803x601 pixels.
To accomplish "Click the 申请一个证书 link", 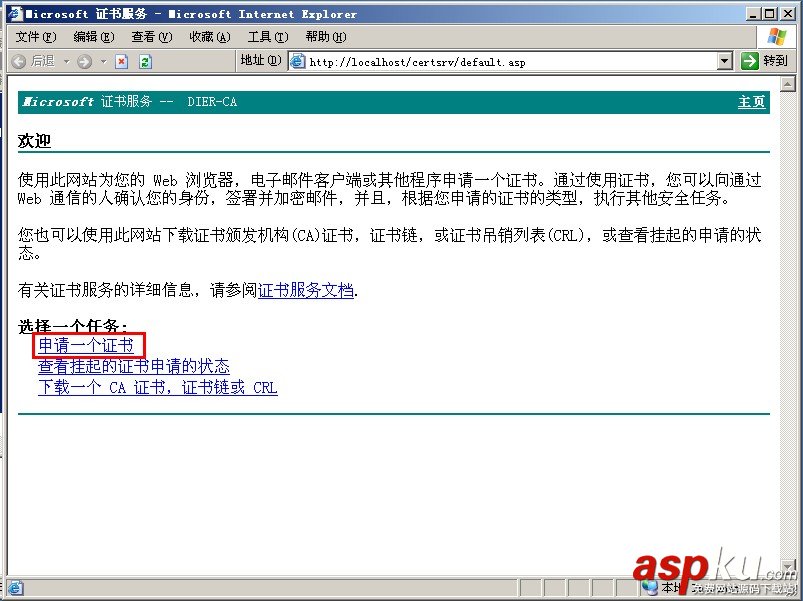I will (x=86, y=346).
